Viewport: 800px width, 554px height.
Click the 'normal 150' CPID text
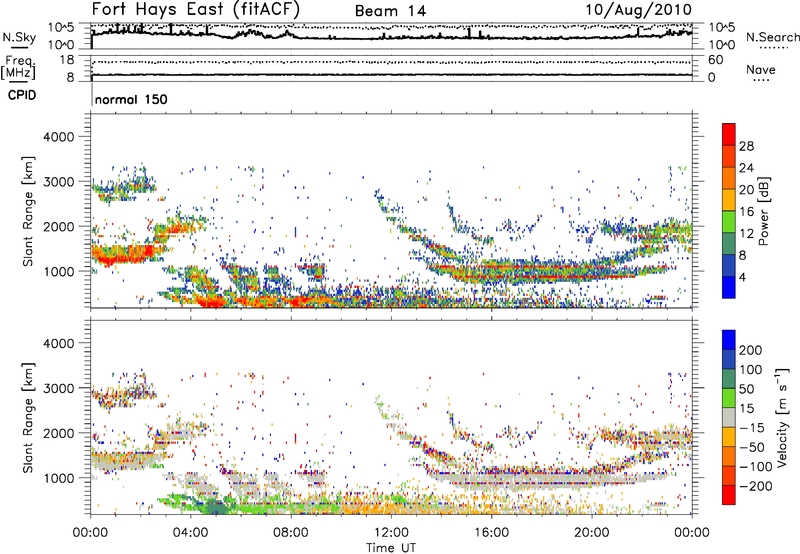(131, 99)
